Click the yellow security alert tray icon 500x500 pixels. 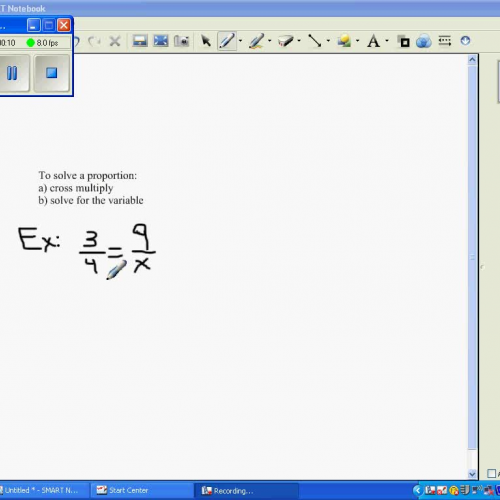454,491
